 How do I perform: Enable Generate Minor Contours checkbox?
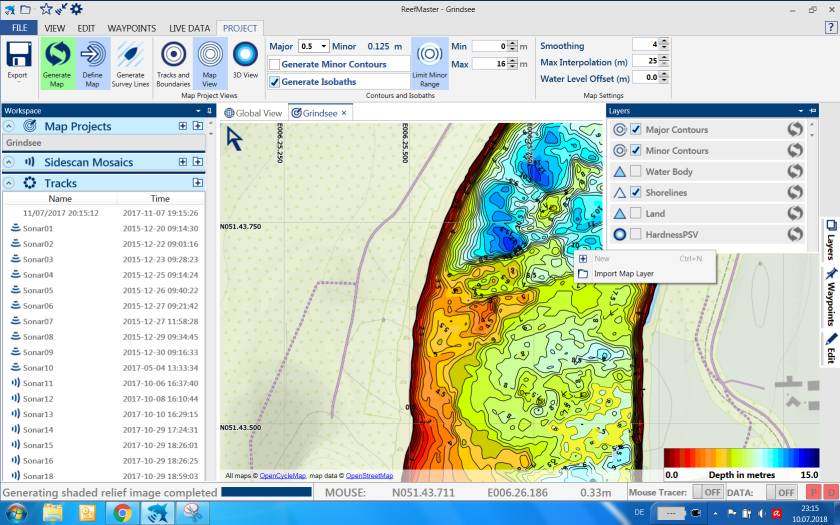click(x=274, y=64)
